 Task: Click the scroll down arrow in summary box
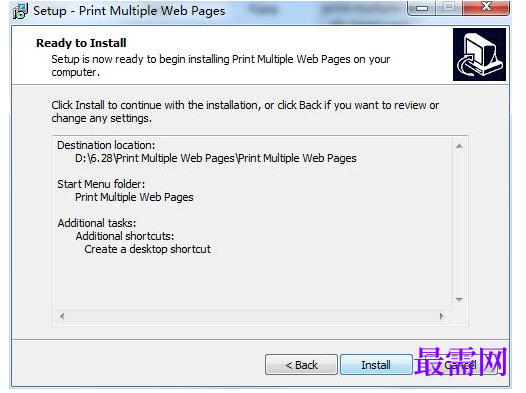pos(459,299)
